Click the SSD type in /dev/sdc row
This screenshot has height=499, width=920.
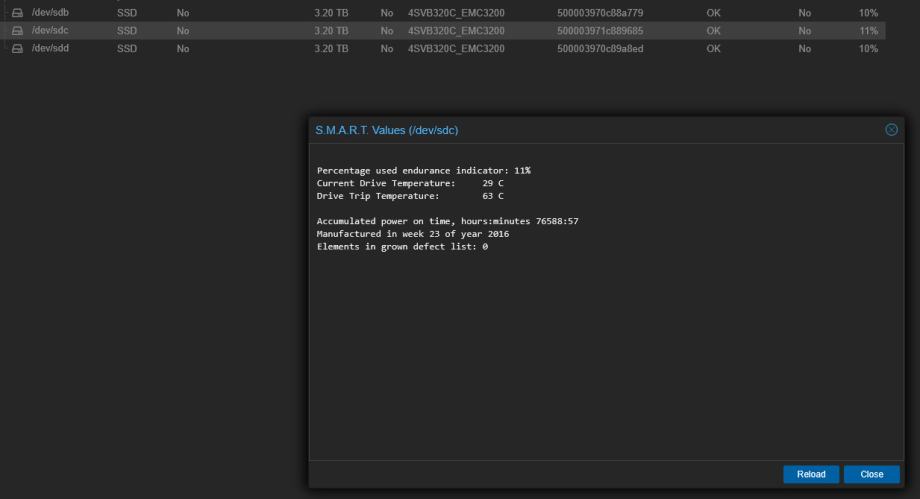(x=127, y=31)
